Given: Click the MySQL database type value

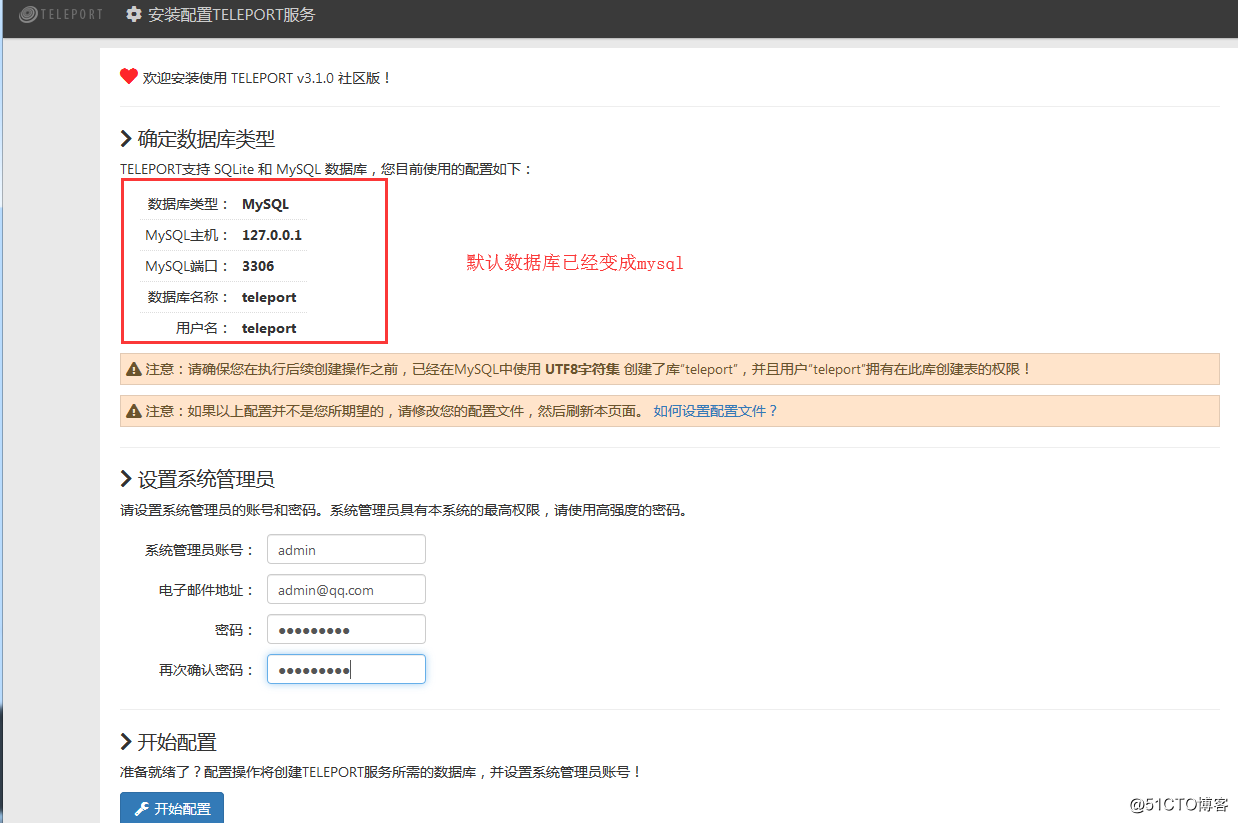Looking at the screenshot, I should click(265, 204).
